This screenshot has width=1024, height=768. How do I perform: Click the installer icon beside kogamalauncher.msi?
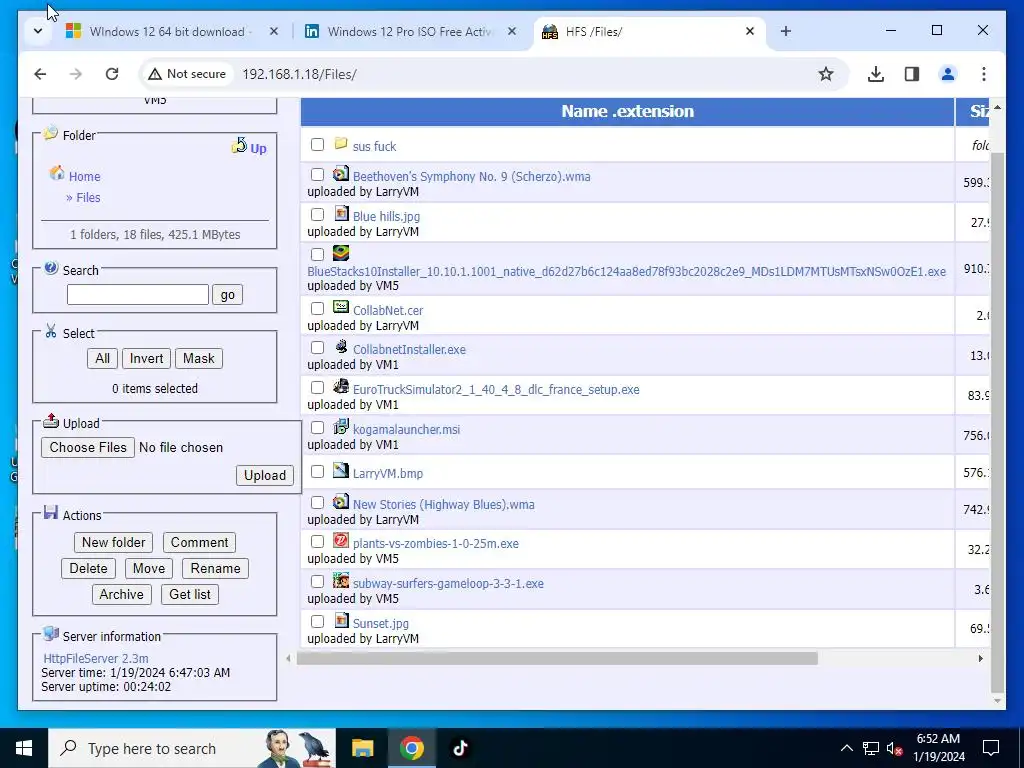click(341, 426)
